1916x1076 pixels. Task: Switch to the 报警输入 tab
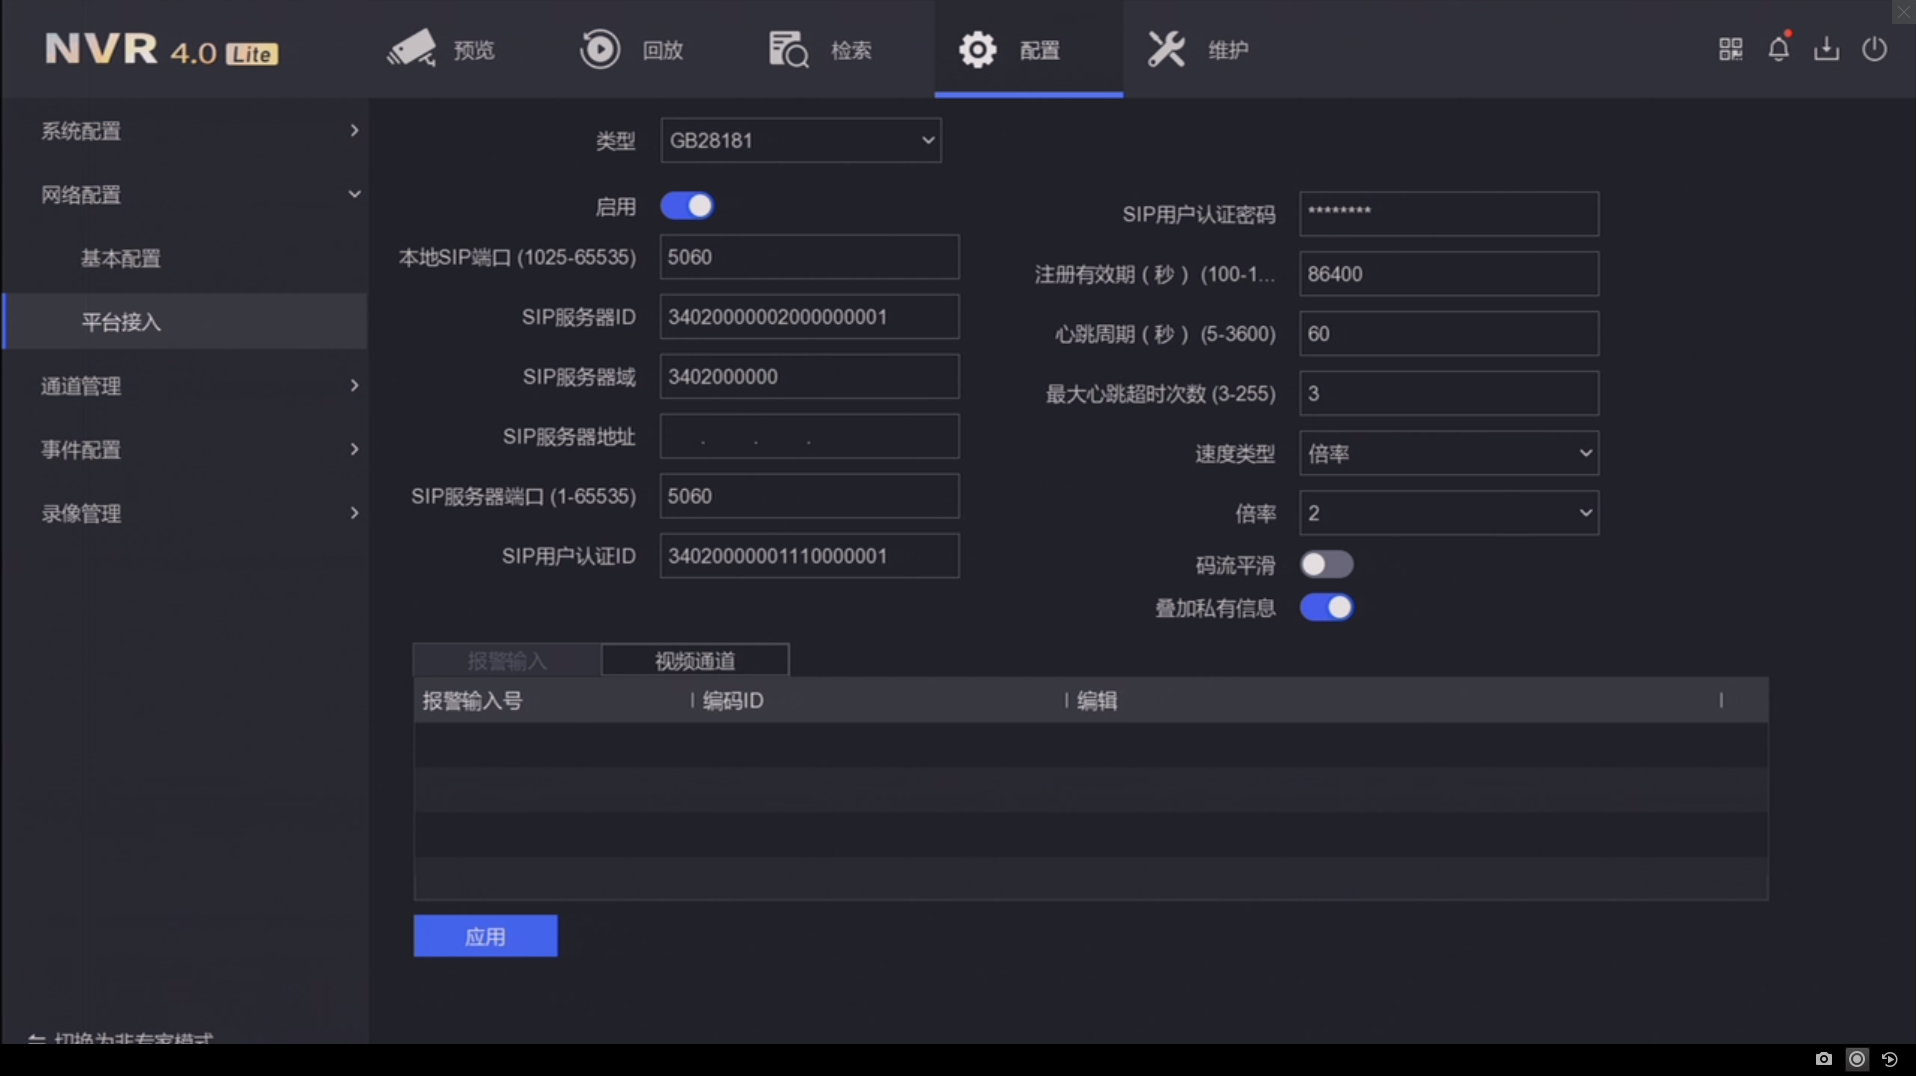point(507,661)
